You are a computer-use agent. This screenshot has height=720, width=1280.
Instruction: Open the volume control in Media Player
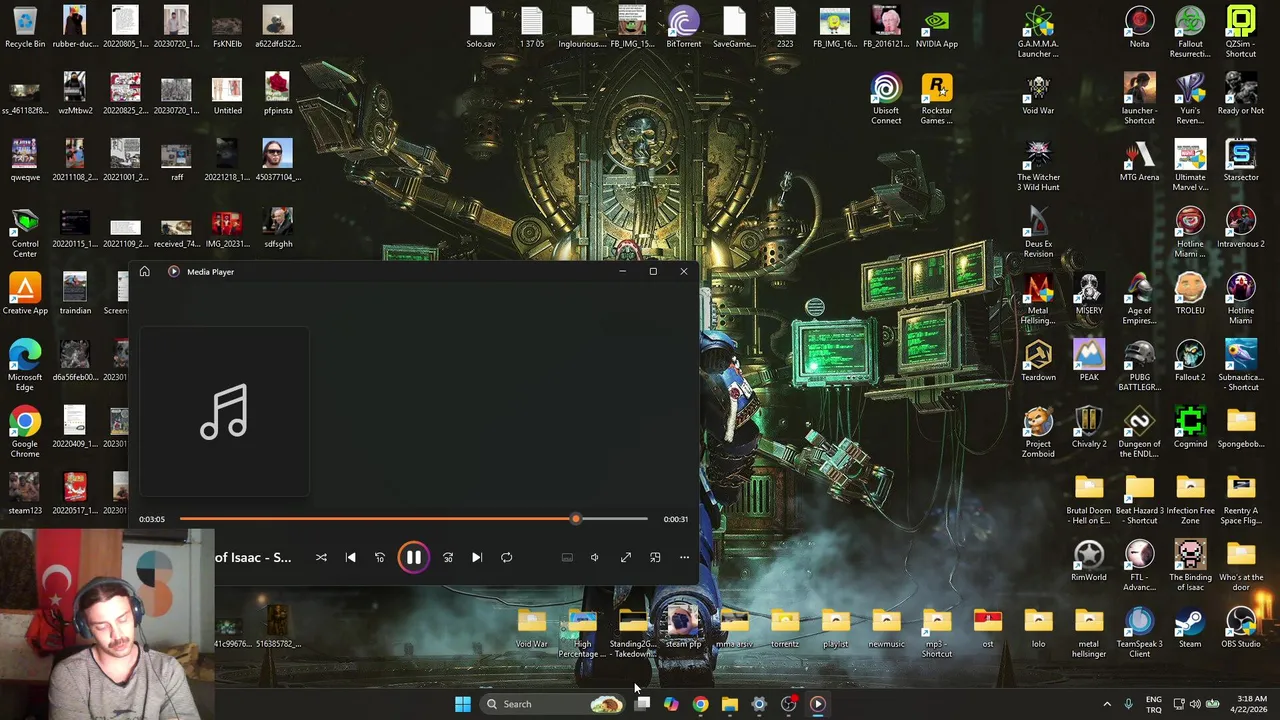[x=595, y=557]
